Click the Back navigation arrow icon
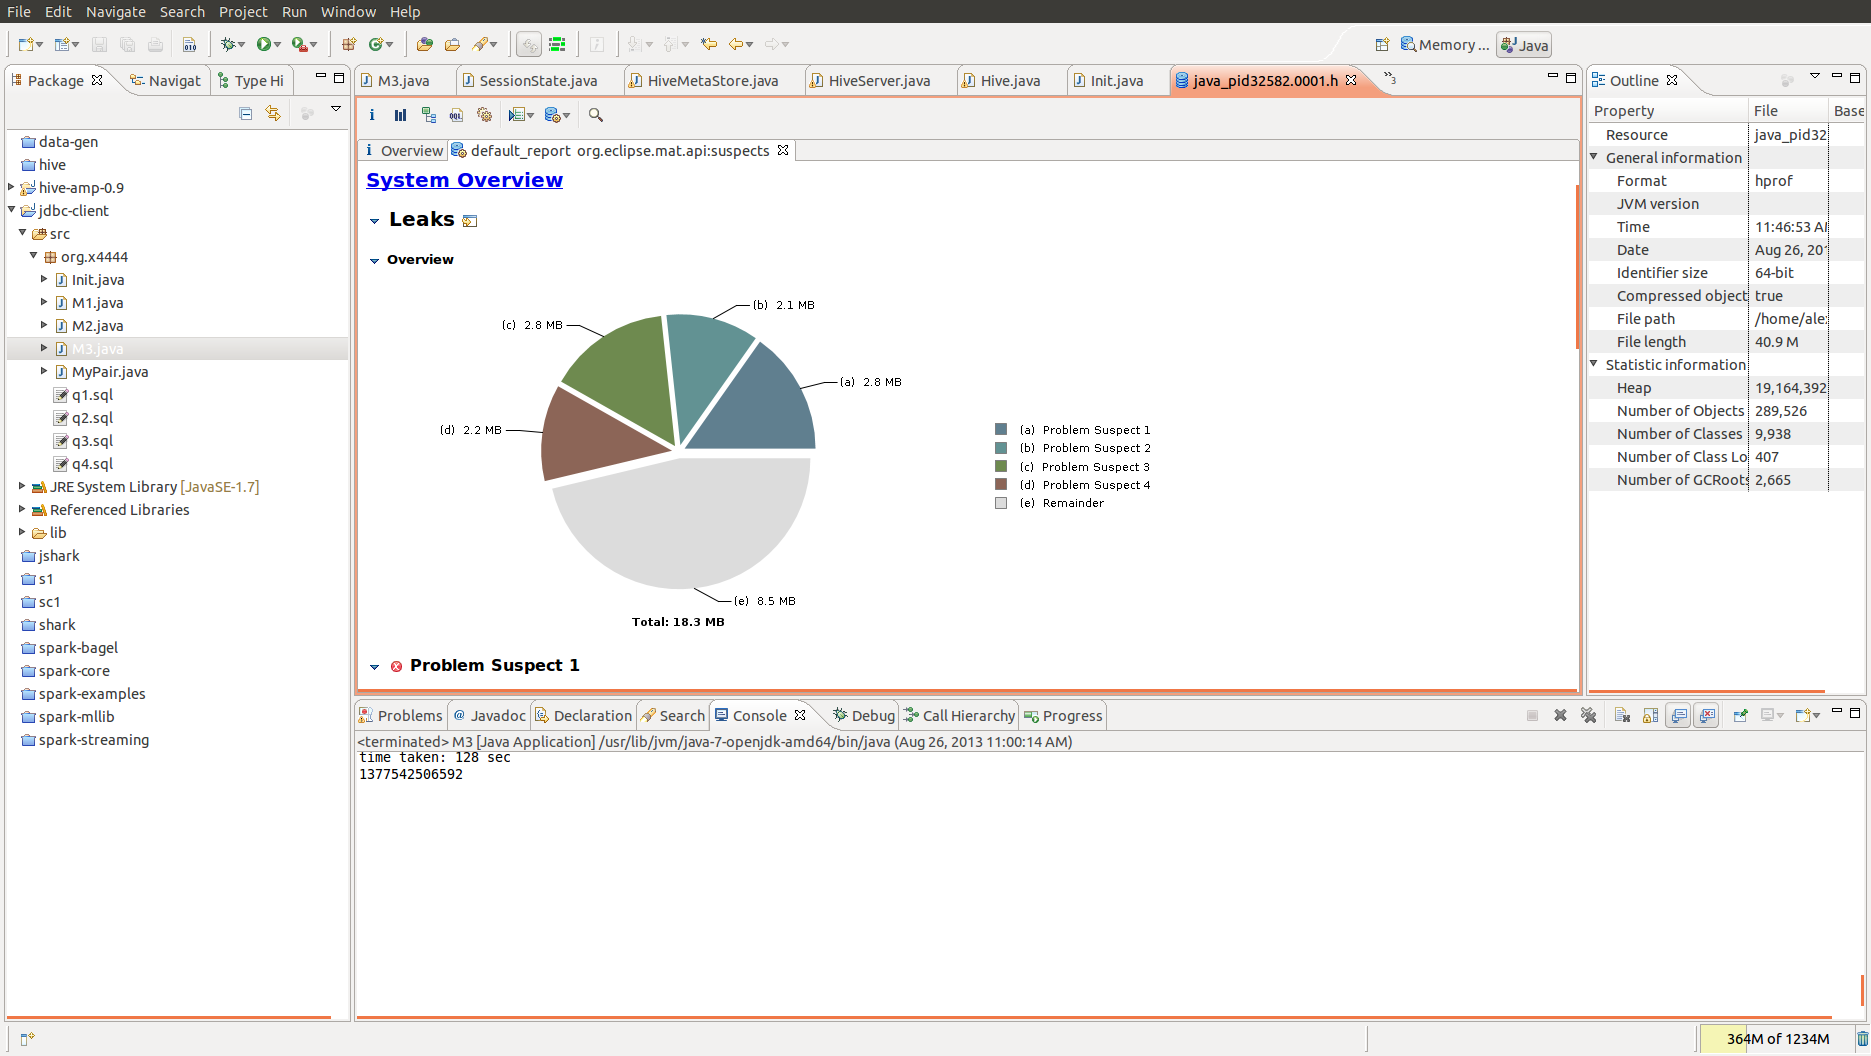 click(x=736, y=44)
